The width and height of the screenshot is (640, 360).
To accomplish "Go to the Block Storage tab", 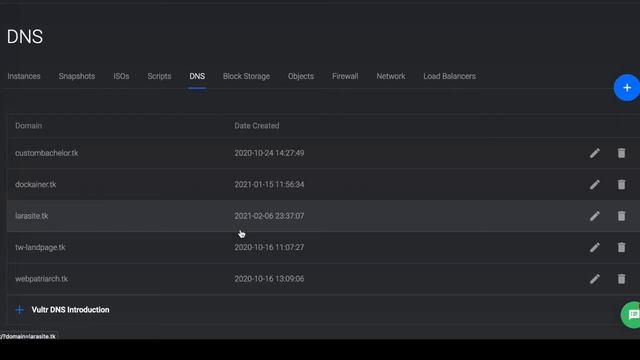I will (x=246, y=76).
